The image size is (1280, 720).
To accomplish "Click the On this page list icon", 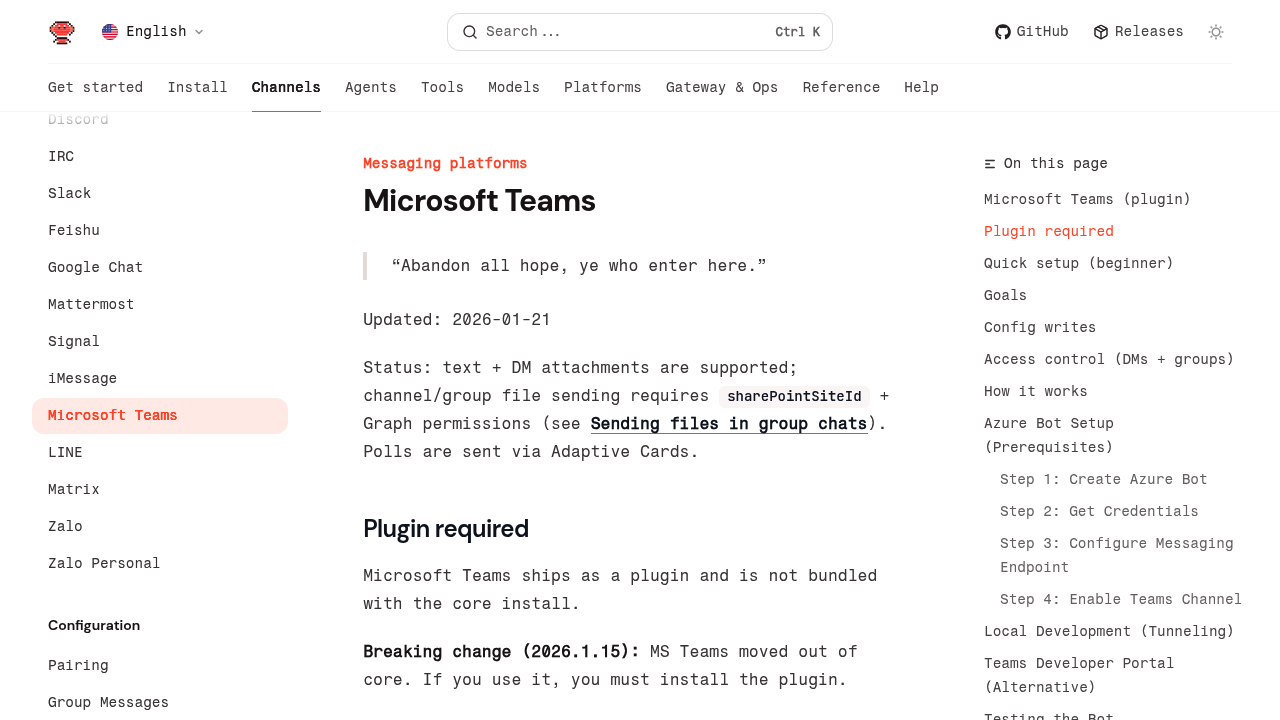I will (x=990, y=164).
